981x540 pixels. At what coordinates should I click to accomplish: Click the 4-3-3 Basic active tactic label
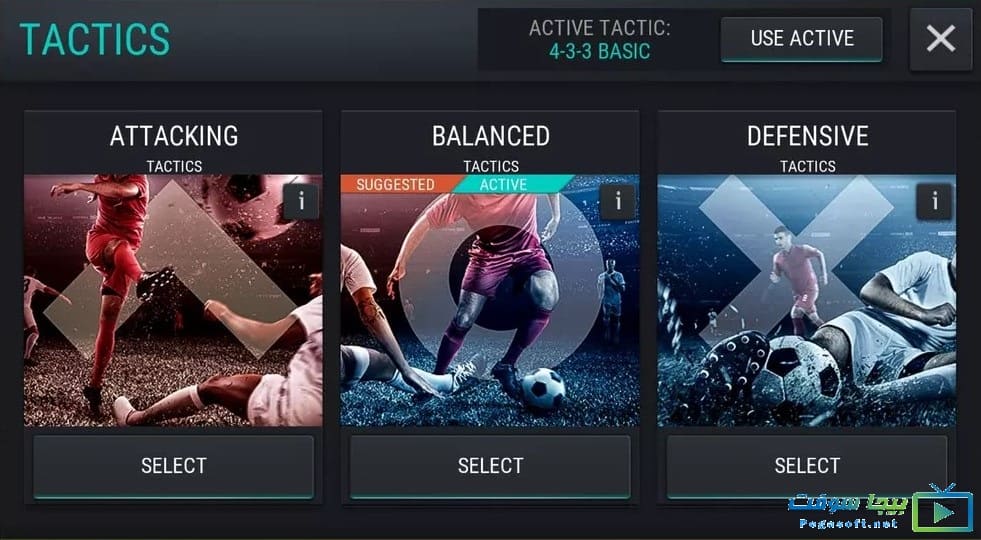(x=599, y=51)
